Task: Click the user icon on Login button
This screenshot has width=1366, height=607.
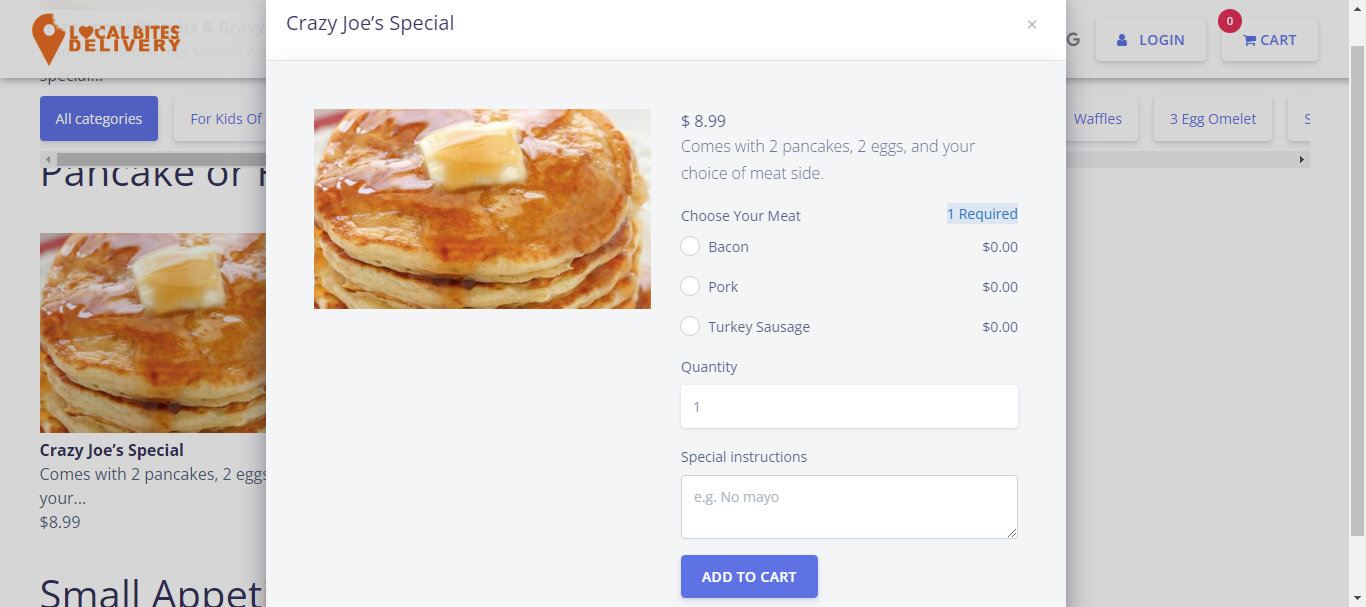Action: pos(1122,41)
